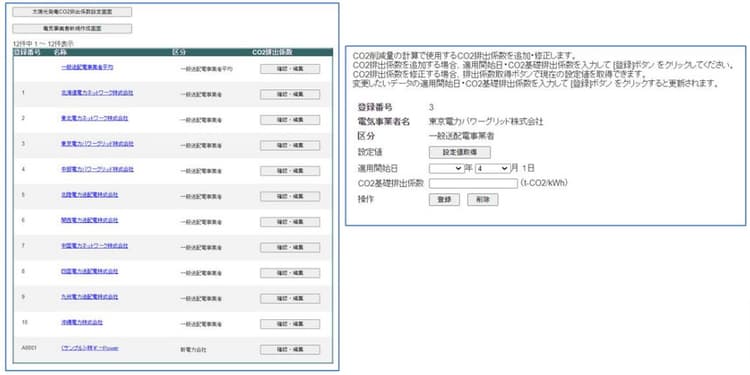Open the 適用開始日 year dropdown
Image resolution: width=750 pixels, height=375 pixels.
click(x=446, y=168)
